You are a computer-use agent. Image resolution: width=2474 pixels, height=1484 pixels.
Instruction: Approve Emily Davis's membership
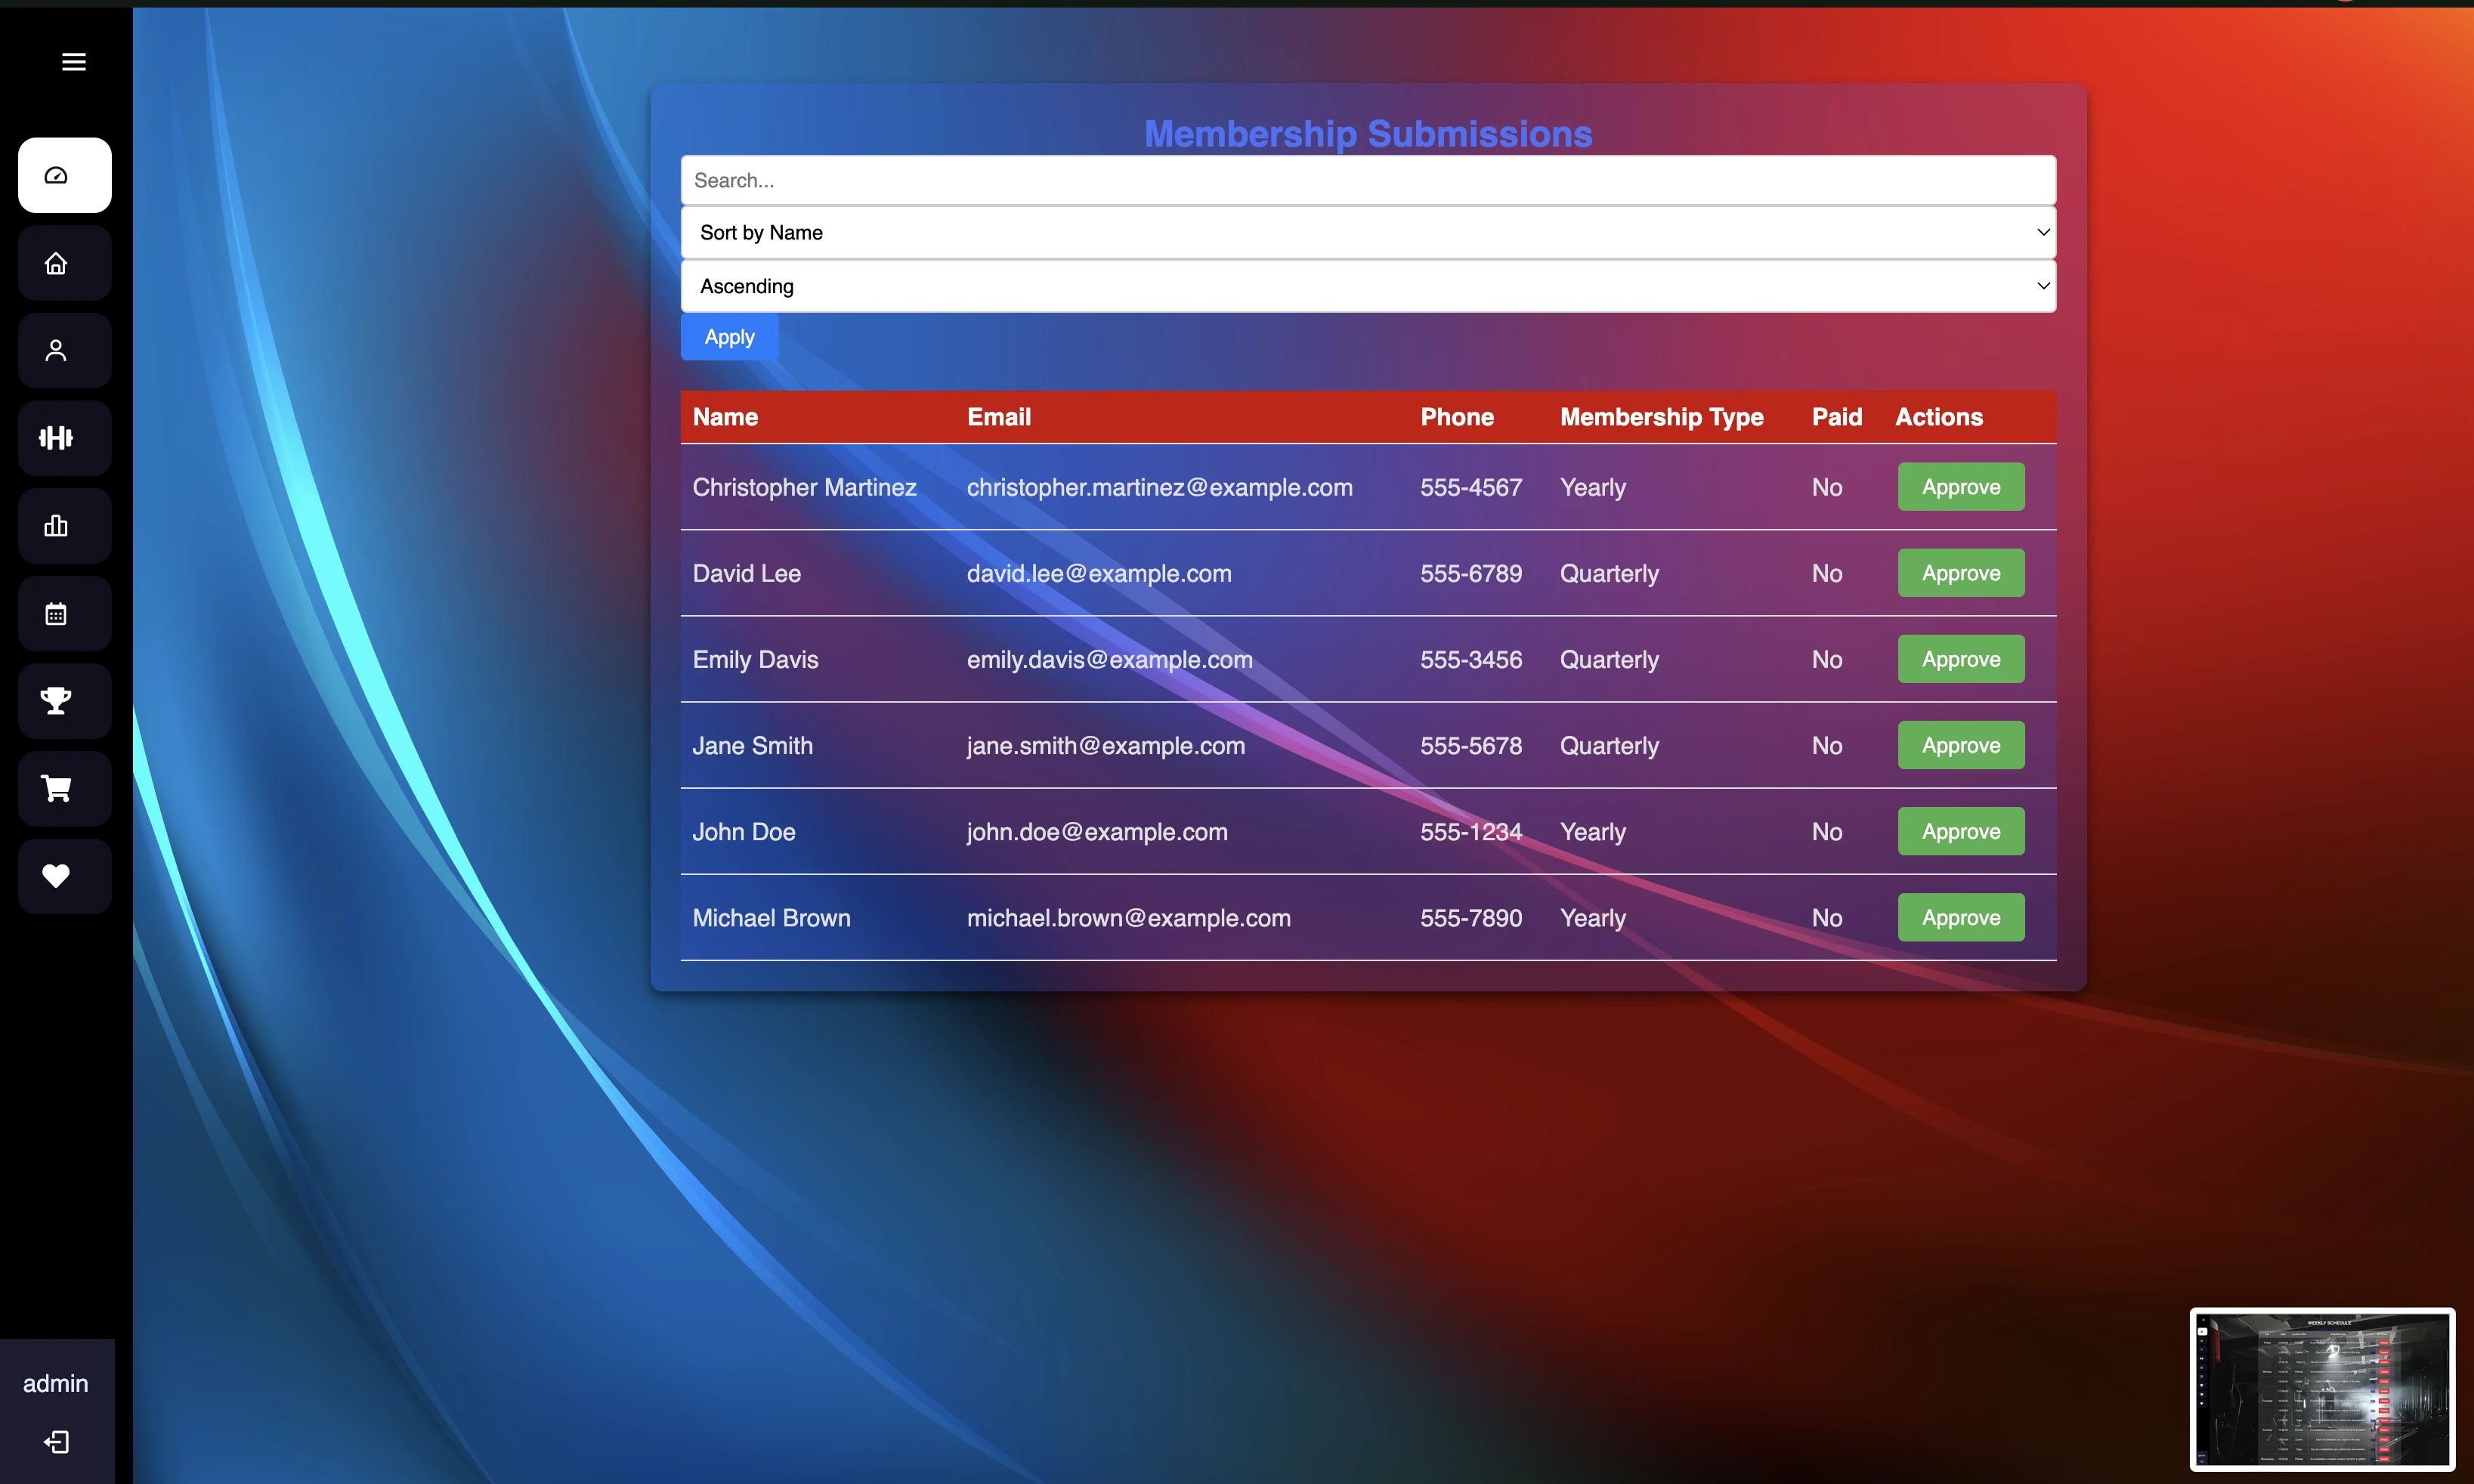coord(1961,659)
